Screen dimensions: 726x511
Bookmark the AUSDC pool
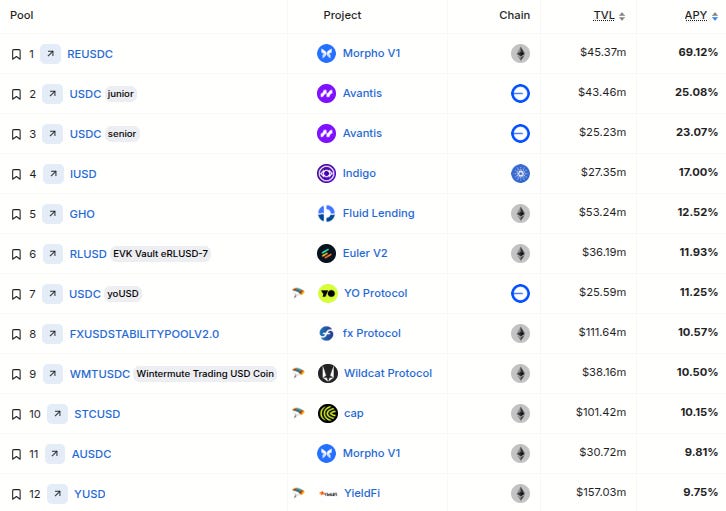[x=16, y=454]
